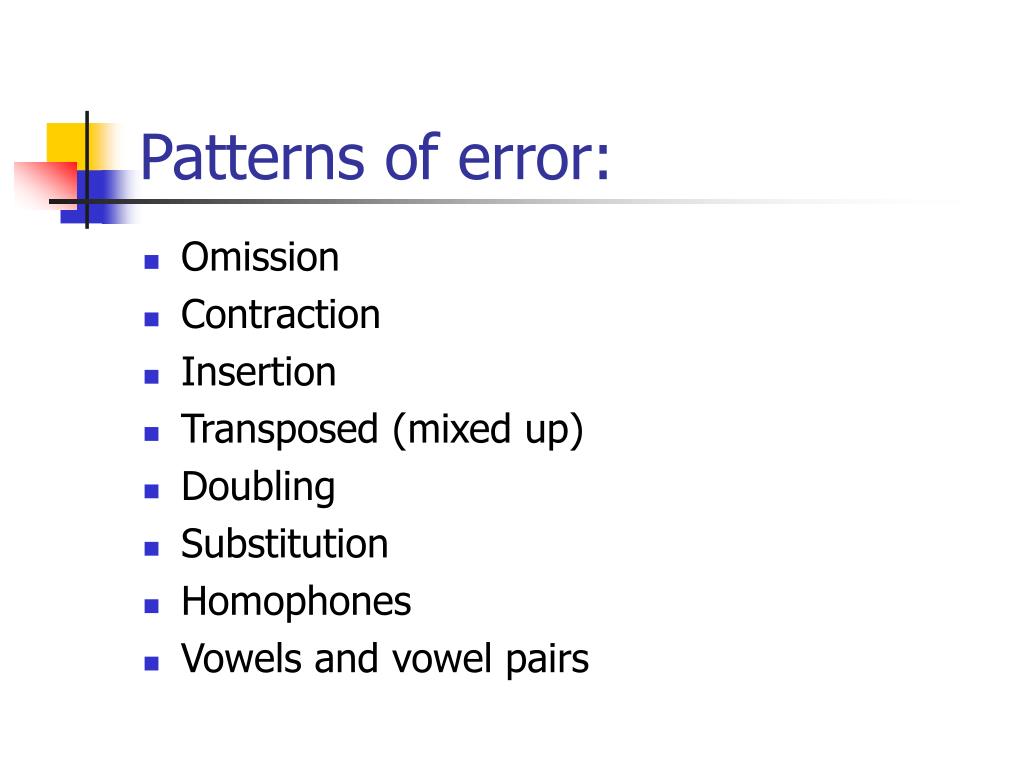Click the blue bullet beside Substitution
The height and width of the screenshot is (768, 1024).
point(152,549)
